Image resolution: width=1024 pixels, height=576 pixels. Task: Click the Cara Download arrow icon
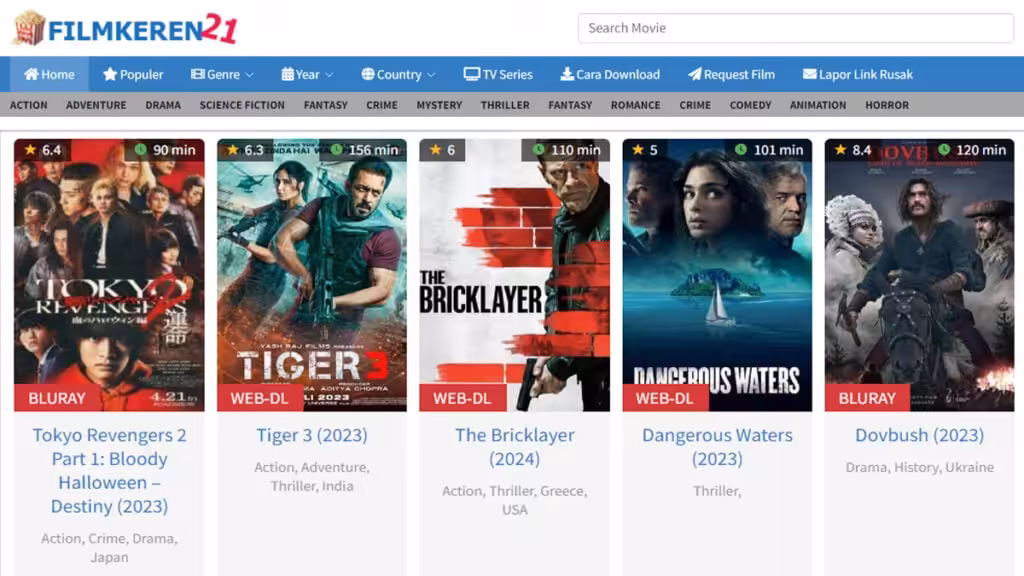[567, 74]
